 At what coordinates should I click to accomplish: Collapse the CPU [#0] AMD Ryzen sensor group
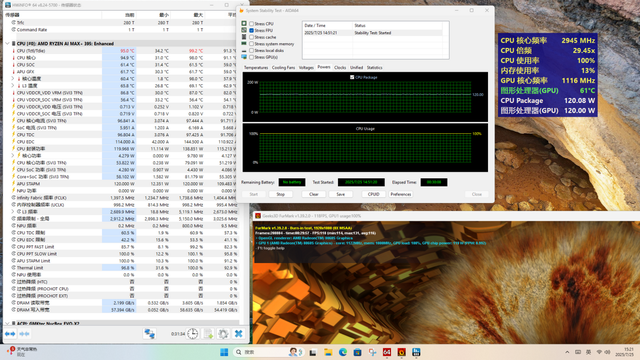(x=7, y=43)
